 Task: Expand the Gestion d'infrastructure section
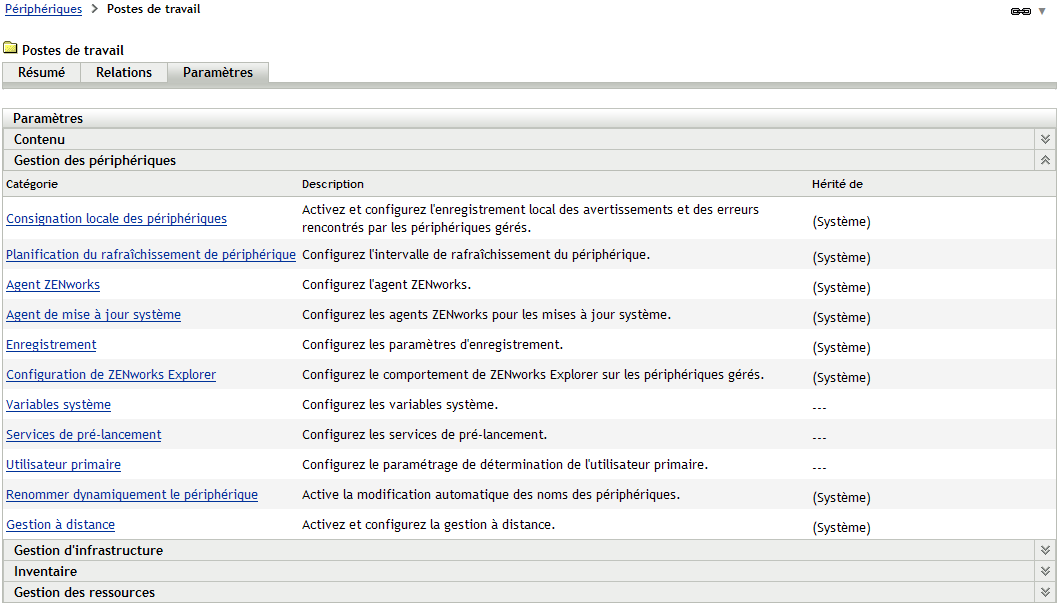(1045, 549)
